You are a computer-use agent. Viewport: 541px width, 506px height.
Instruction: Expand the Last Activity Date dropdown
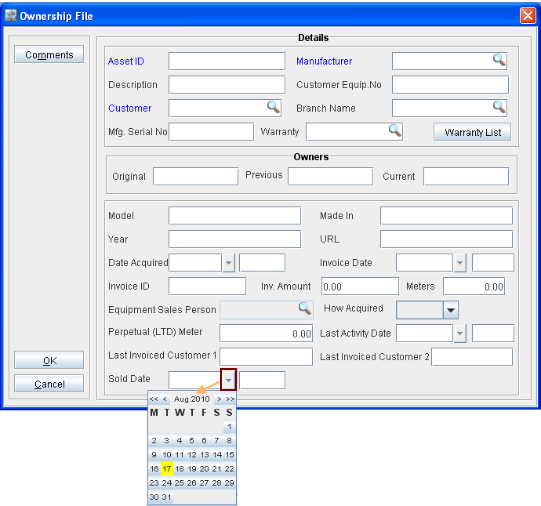point(460,333)
